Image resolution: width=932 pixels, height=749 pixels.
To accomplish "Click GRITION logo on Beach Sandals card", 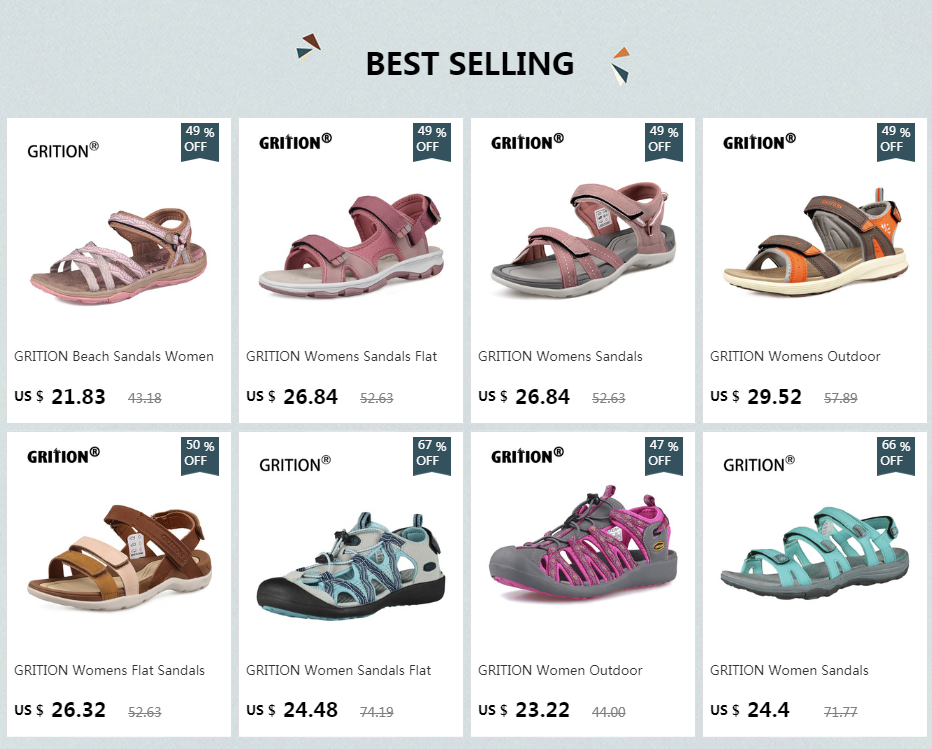I will pyautogui.click(x=63, y=150).
